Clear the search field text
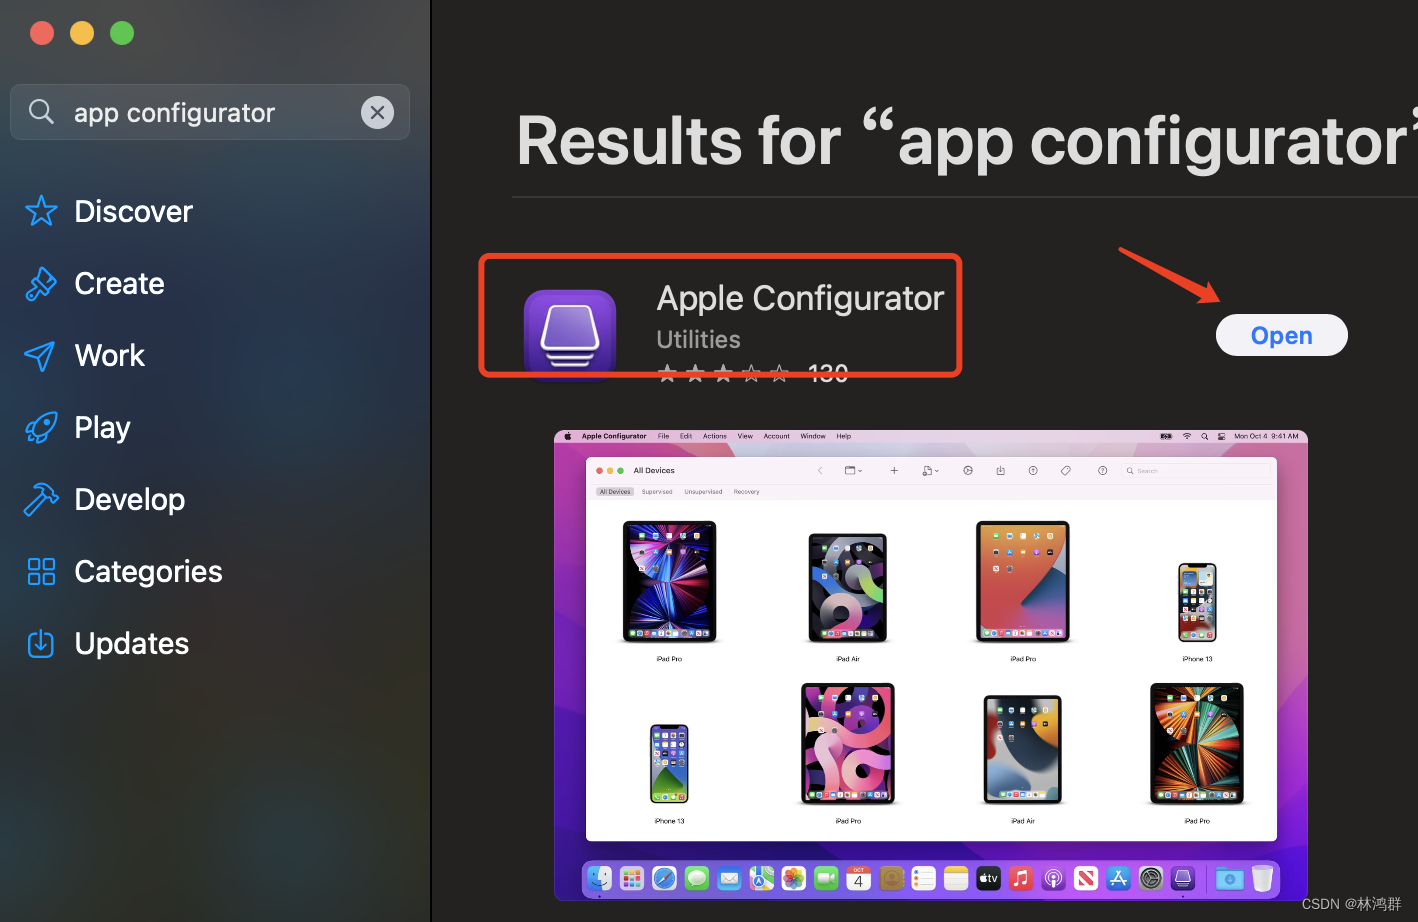The height and width of the screenshot is (922, 1418). (x=377, y=113)
